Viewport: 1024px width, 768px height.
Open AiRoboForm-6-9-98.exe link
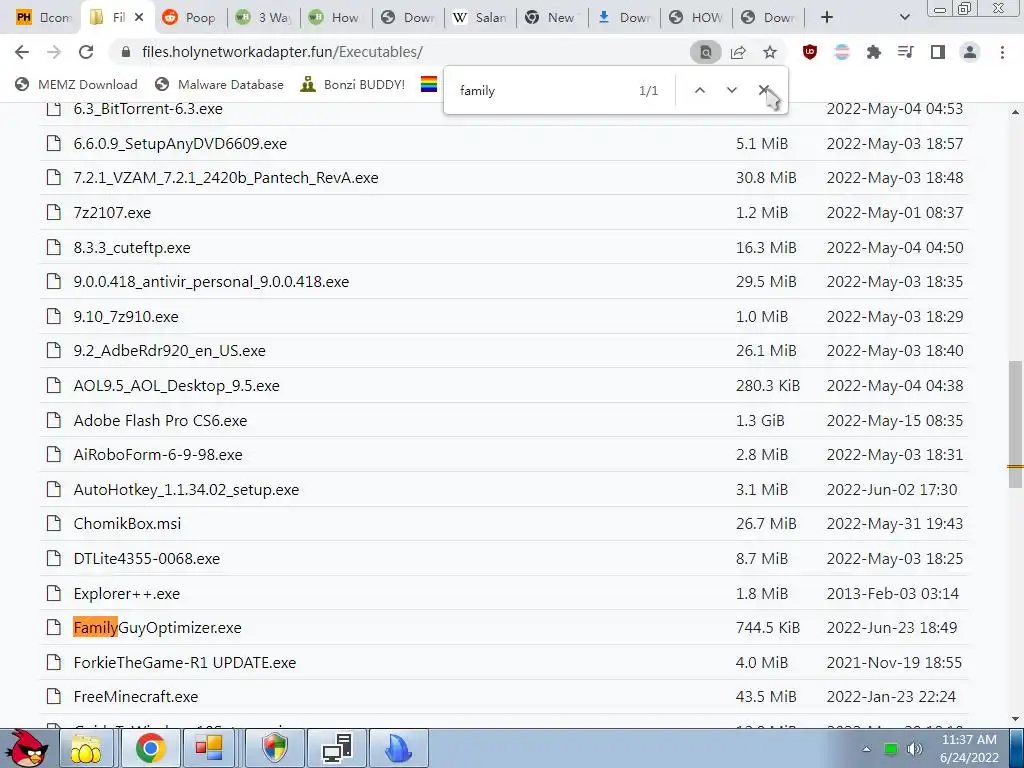coord(158,455)
